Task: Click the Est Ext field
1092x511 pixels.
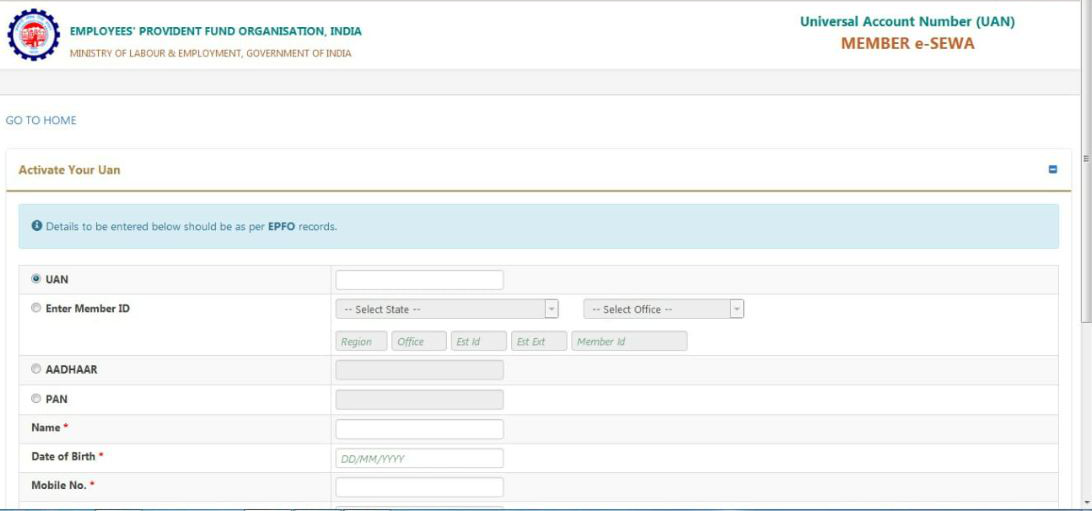Action: pyautogui.click(x=538, y=342)
